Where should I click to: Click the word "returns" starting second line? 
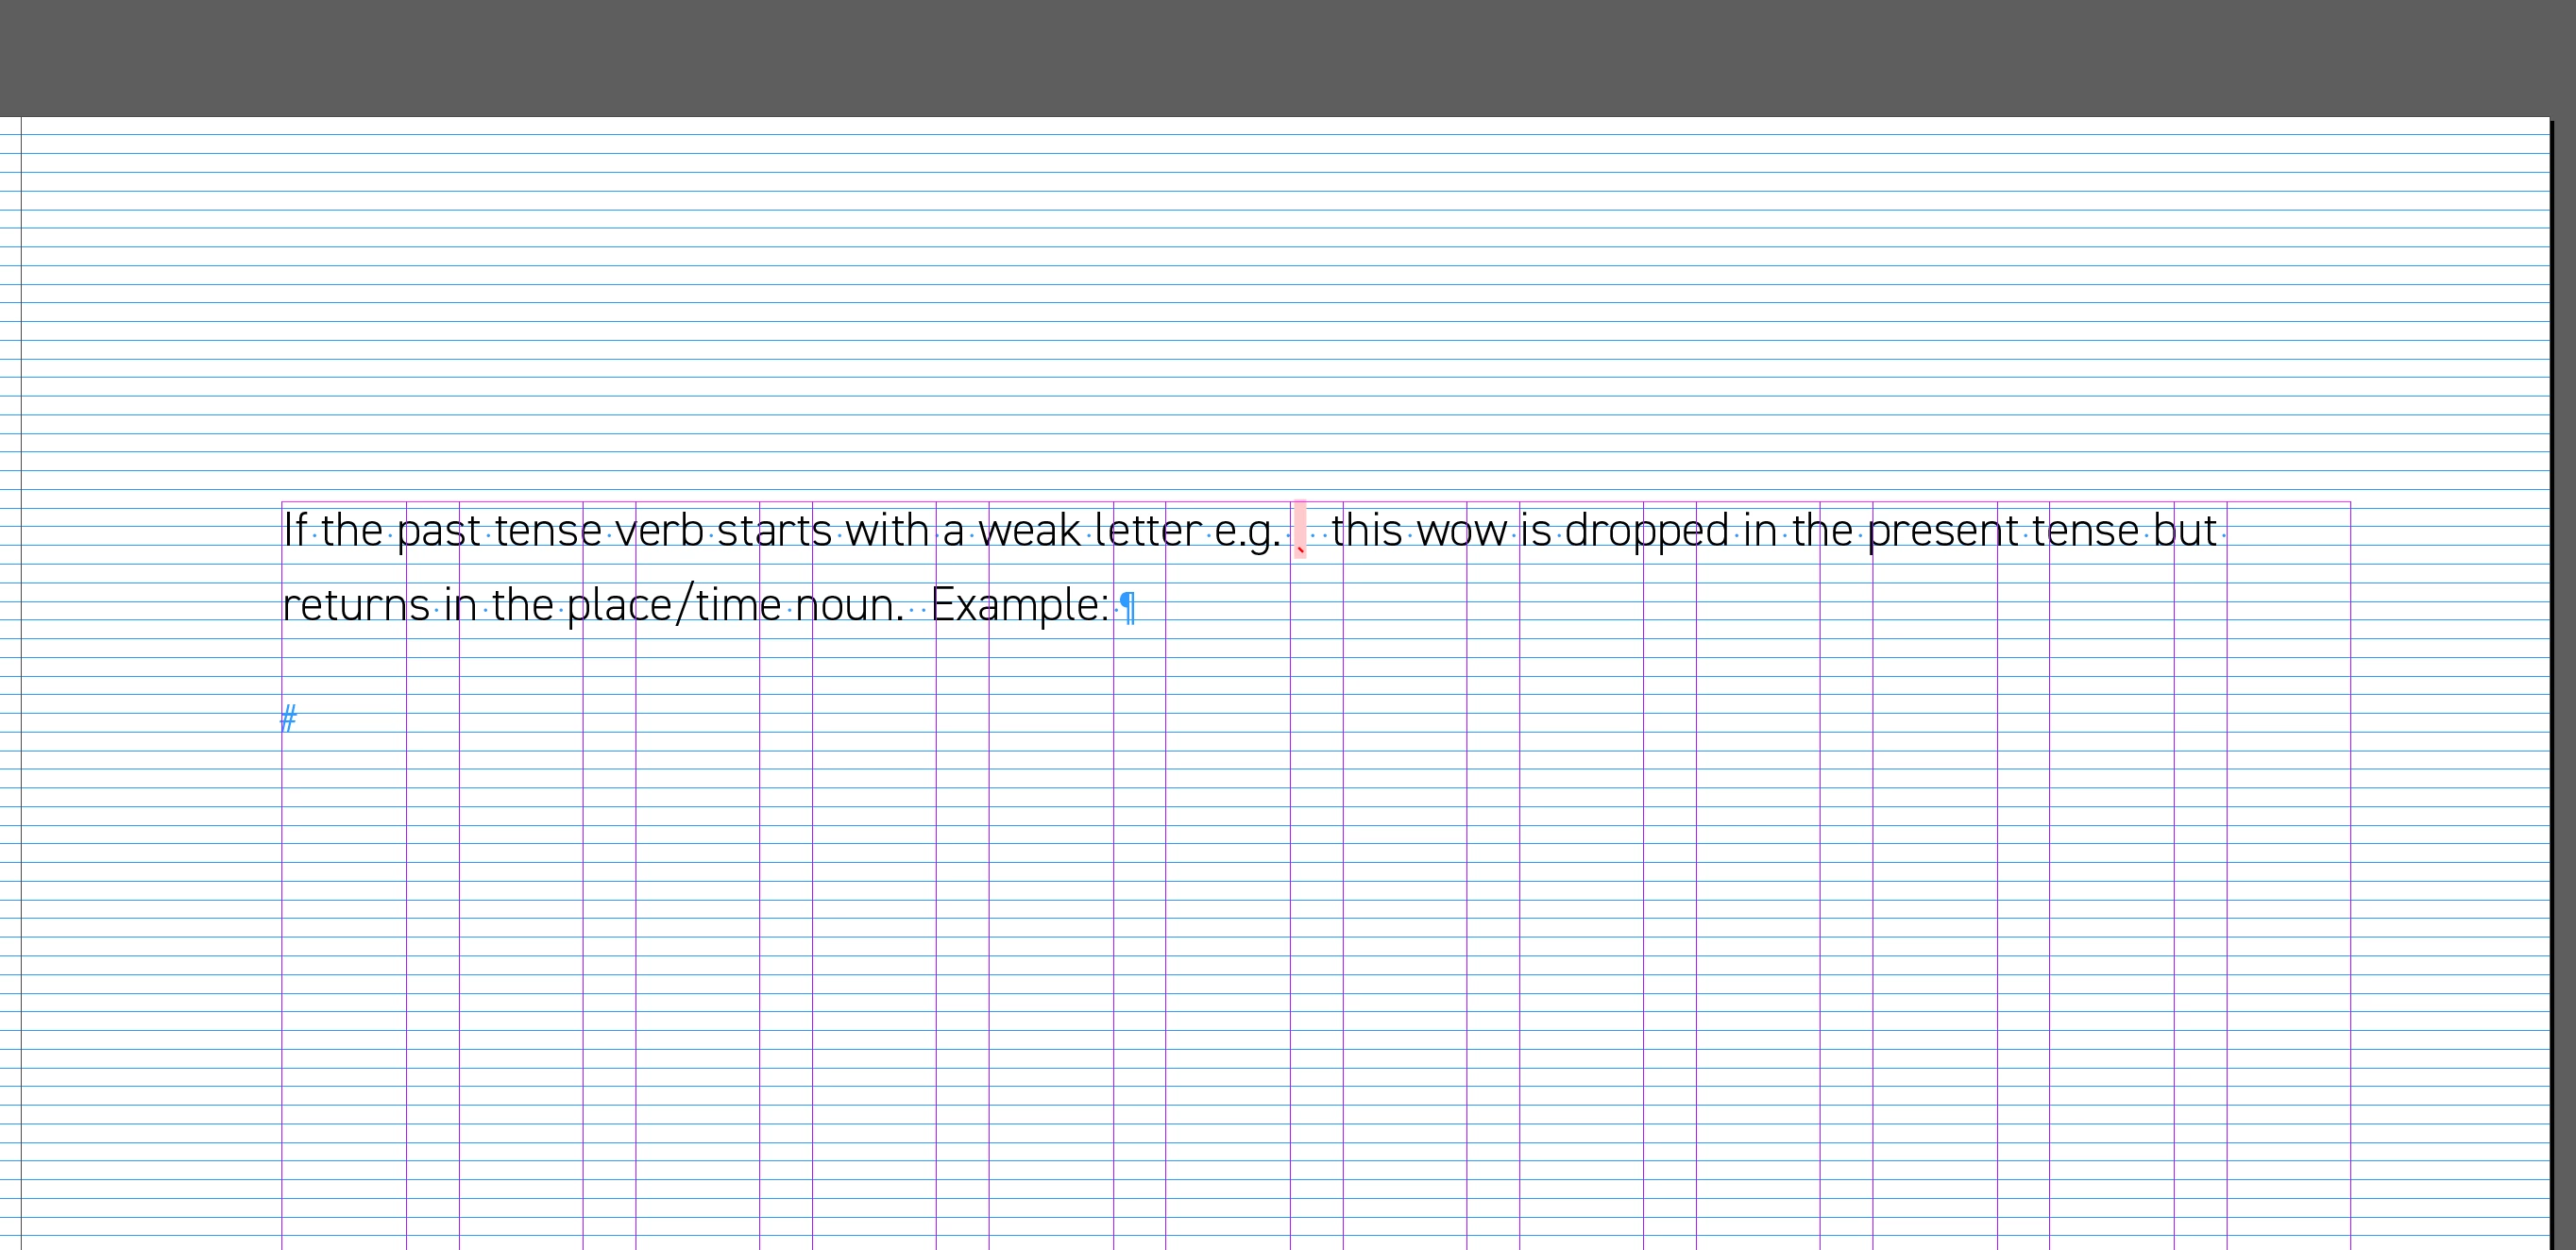click(356, 606)
